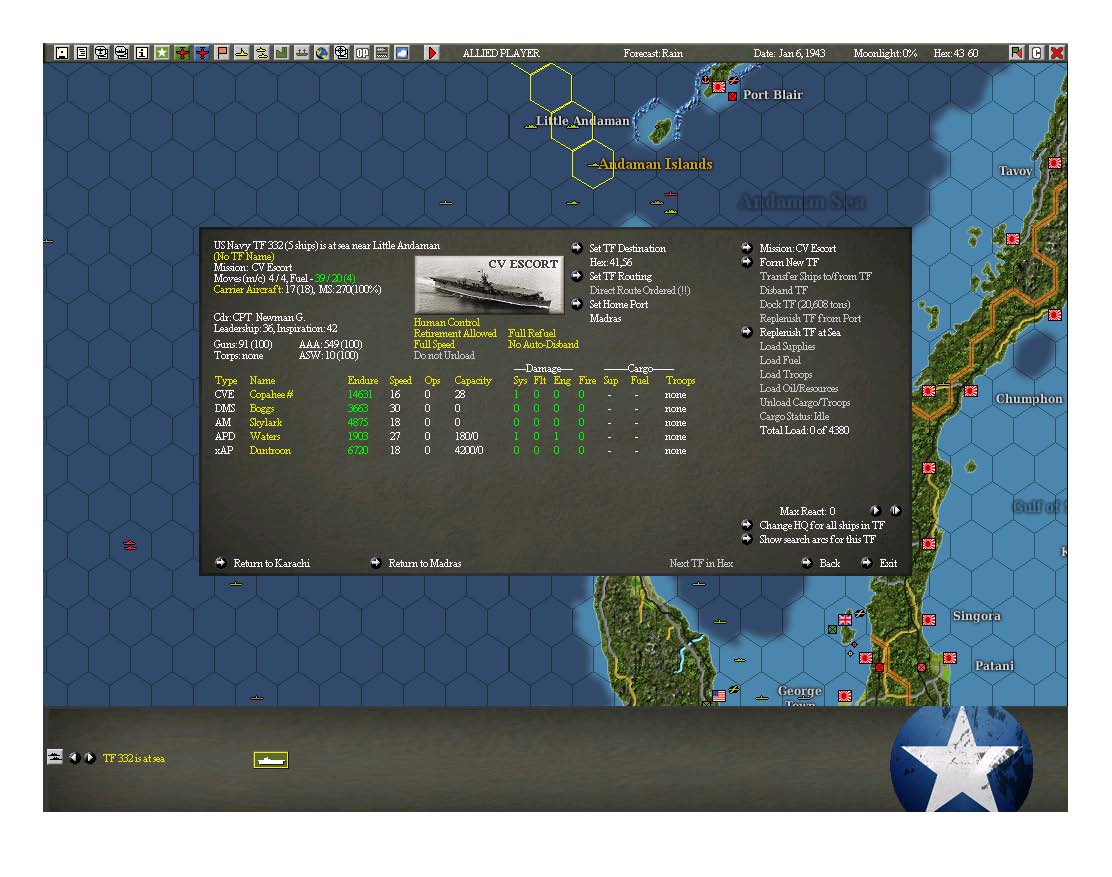
Task: Click the Exit button
Action: (x=888, y=563)
